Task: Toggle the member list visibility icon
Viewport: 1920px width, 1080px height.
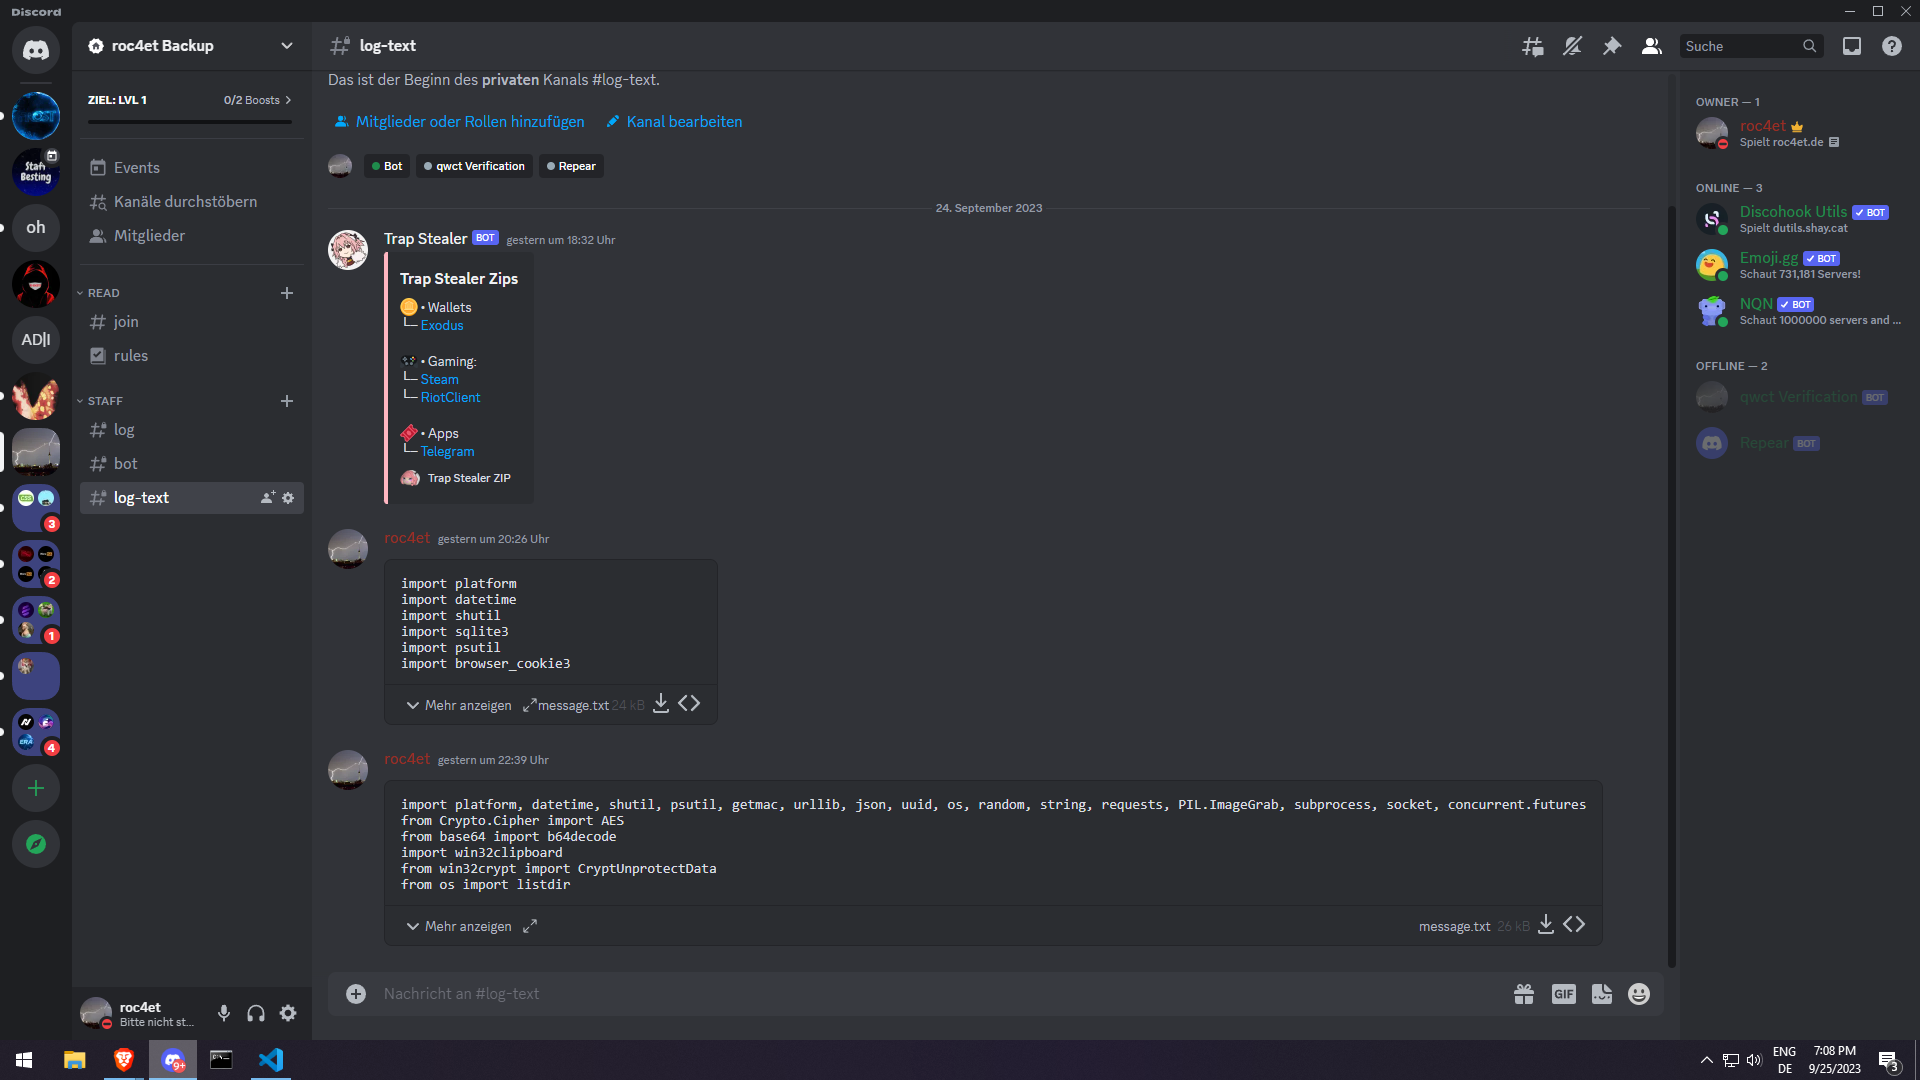Action: (x=1652, y=46)
